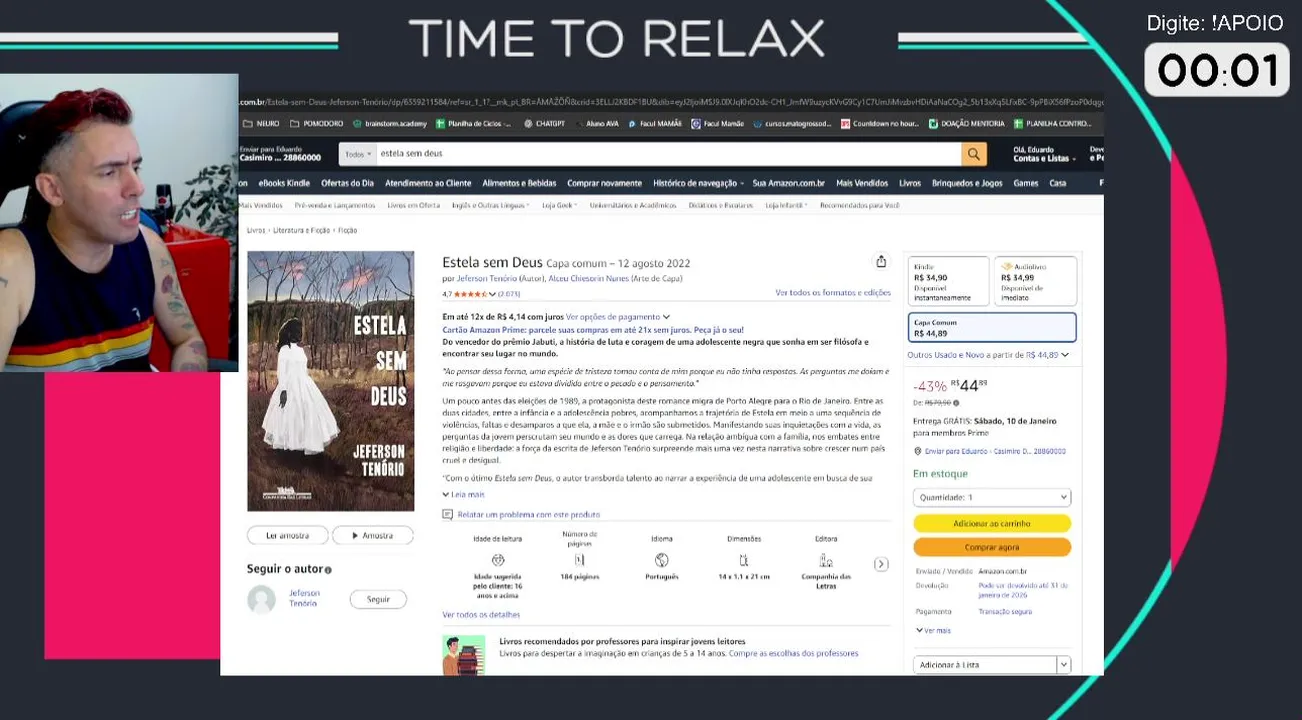Click the Jeferson Tenório author avatar

click(262, 599)
